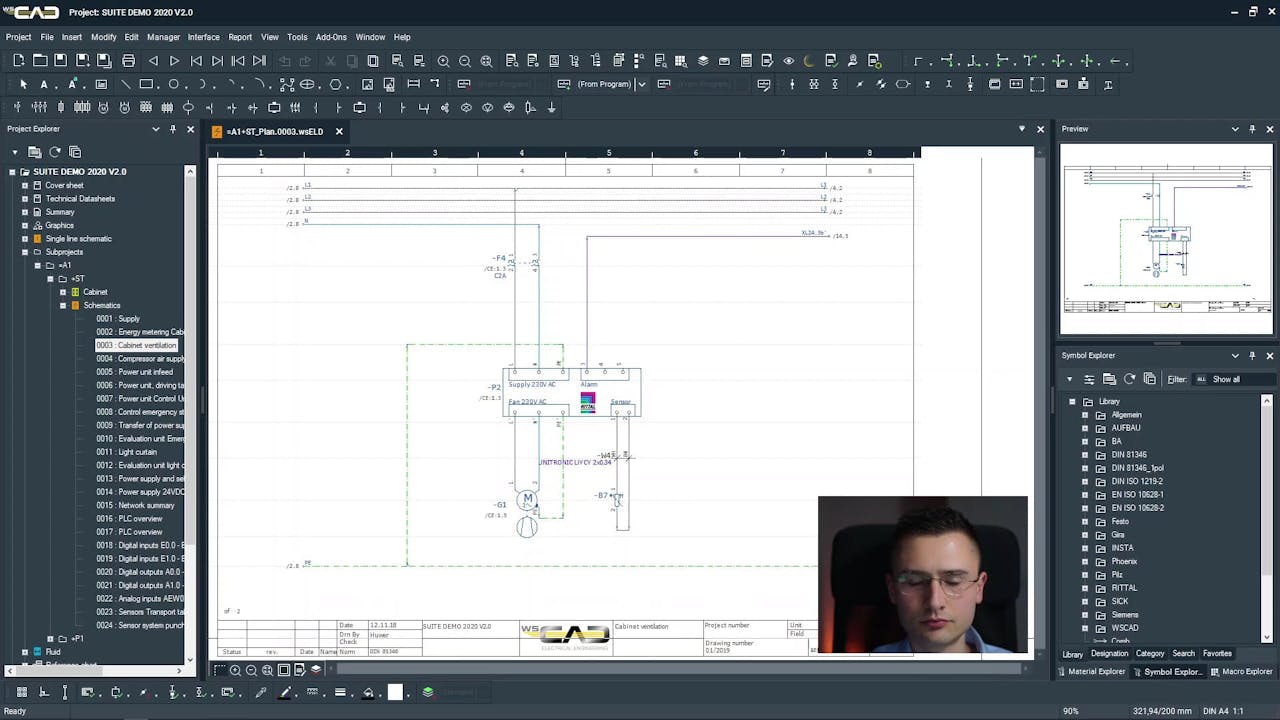Collapse the Subprojects tree node
Image resolution: width=1280 pixels, height=720 pixels.
[25, 252]
